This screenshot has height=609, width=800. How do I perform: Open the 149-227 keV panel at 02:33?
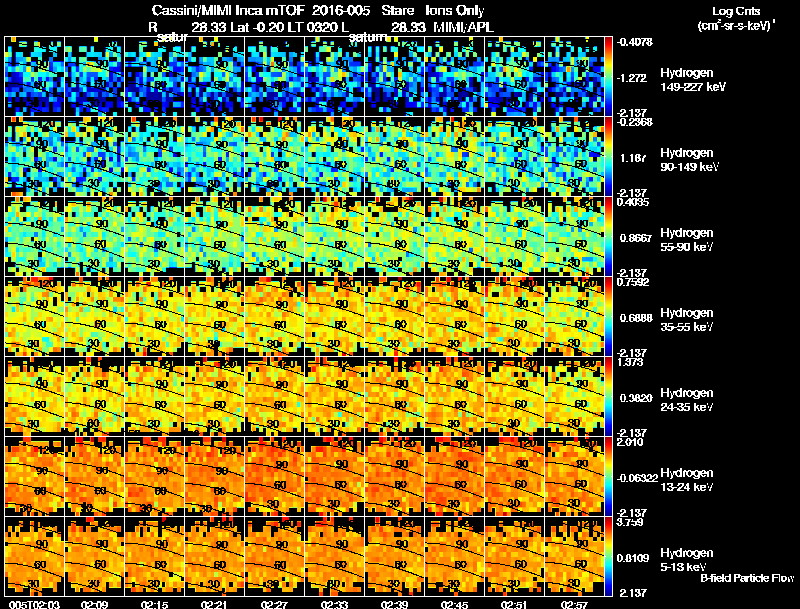coord(335,77)
